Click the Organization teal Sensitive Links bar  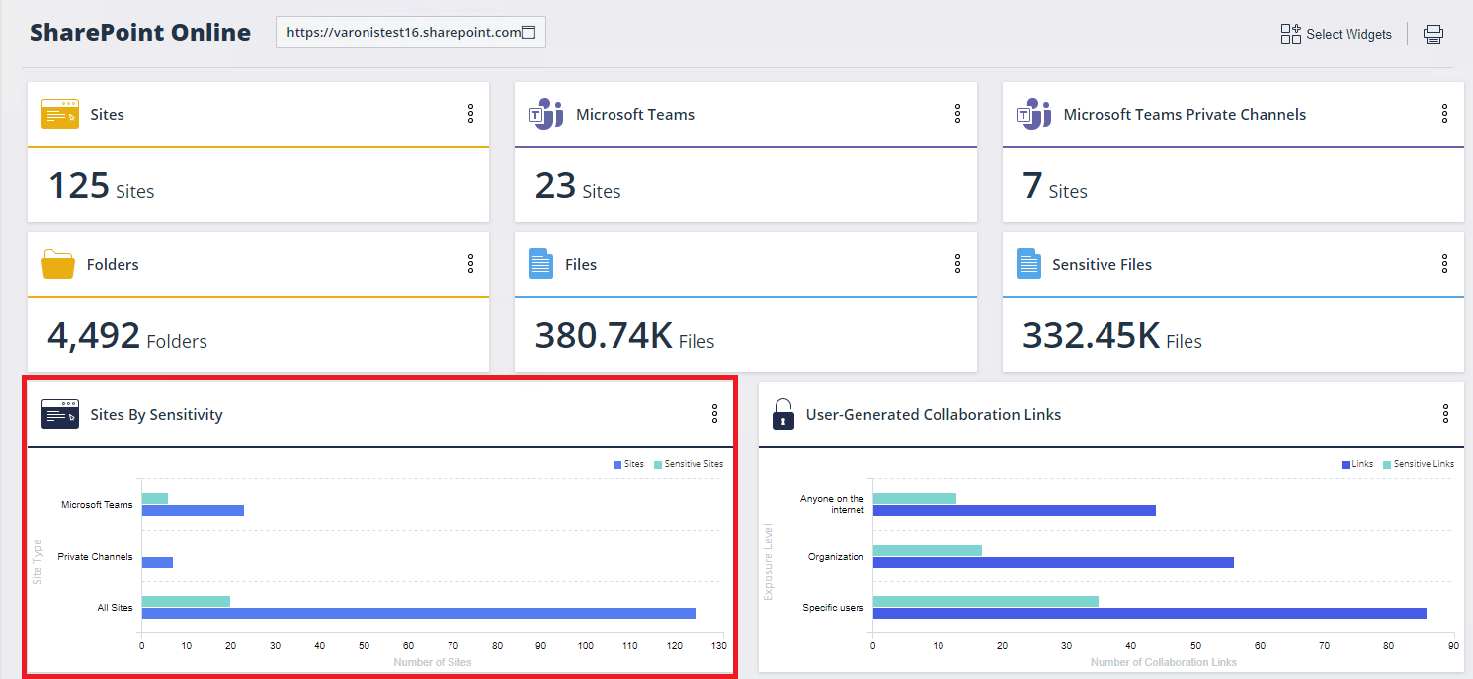pyautogui.click(x=927, y=550)
